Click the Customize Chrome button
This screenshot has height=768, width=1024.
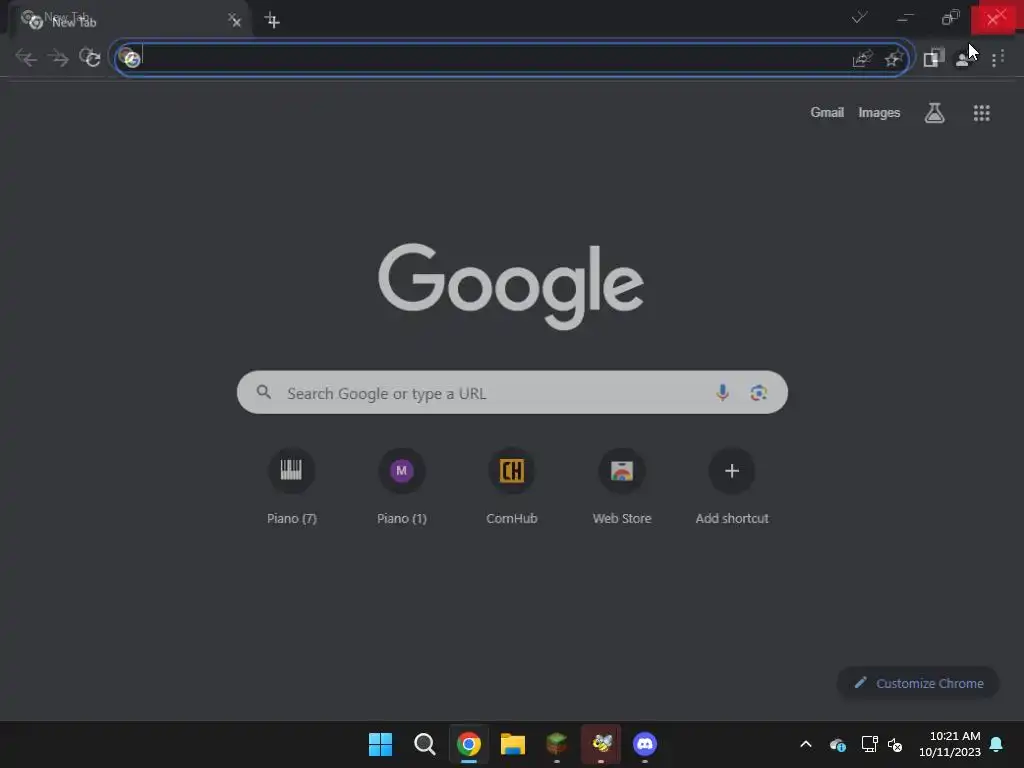pyautogui.click(x=918, y=683)
